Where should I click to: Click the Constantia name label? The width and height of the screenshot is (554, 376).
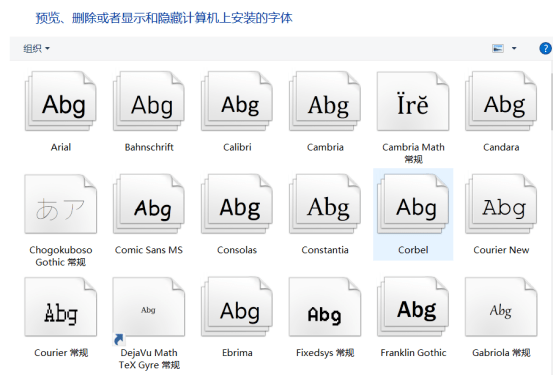325,250
